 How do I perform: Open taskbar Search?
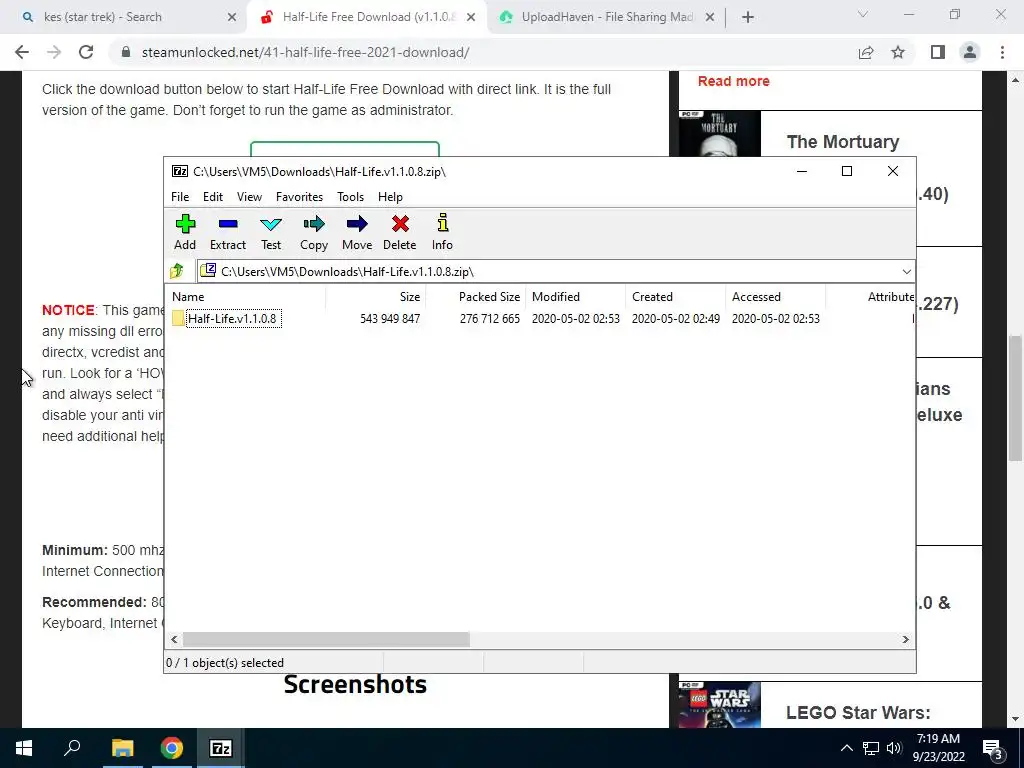[x=72, y=748]
